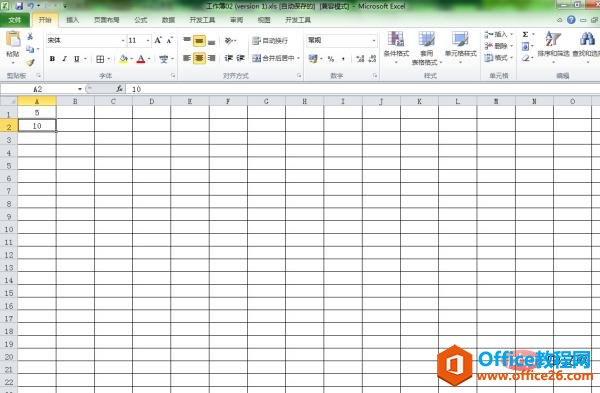Select cell A1 containing 5
The width and height of the screenshot is (600, 393).
(x=37, y=113)
